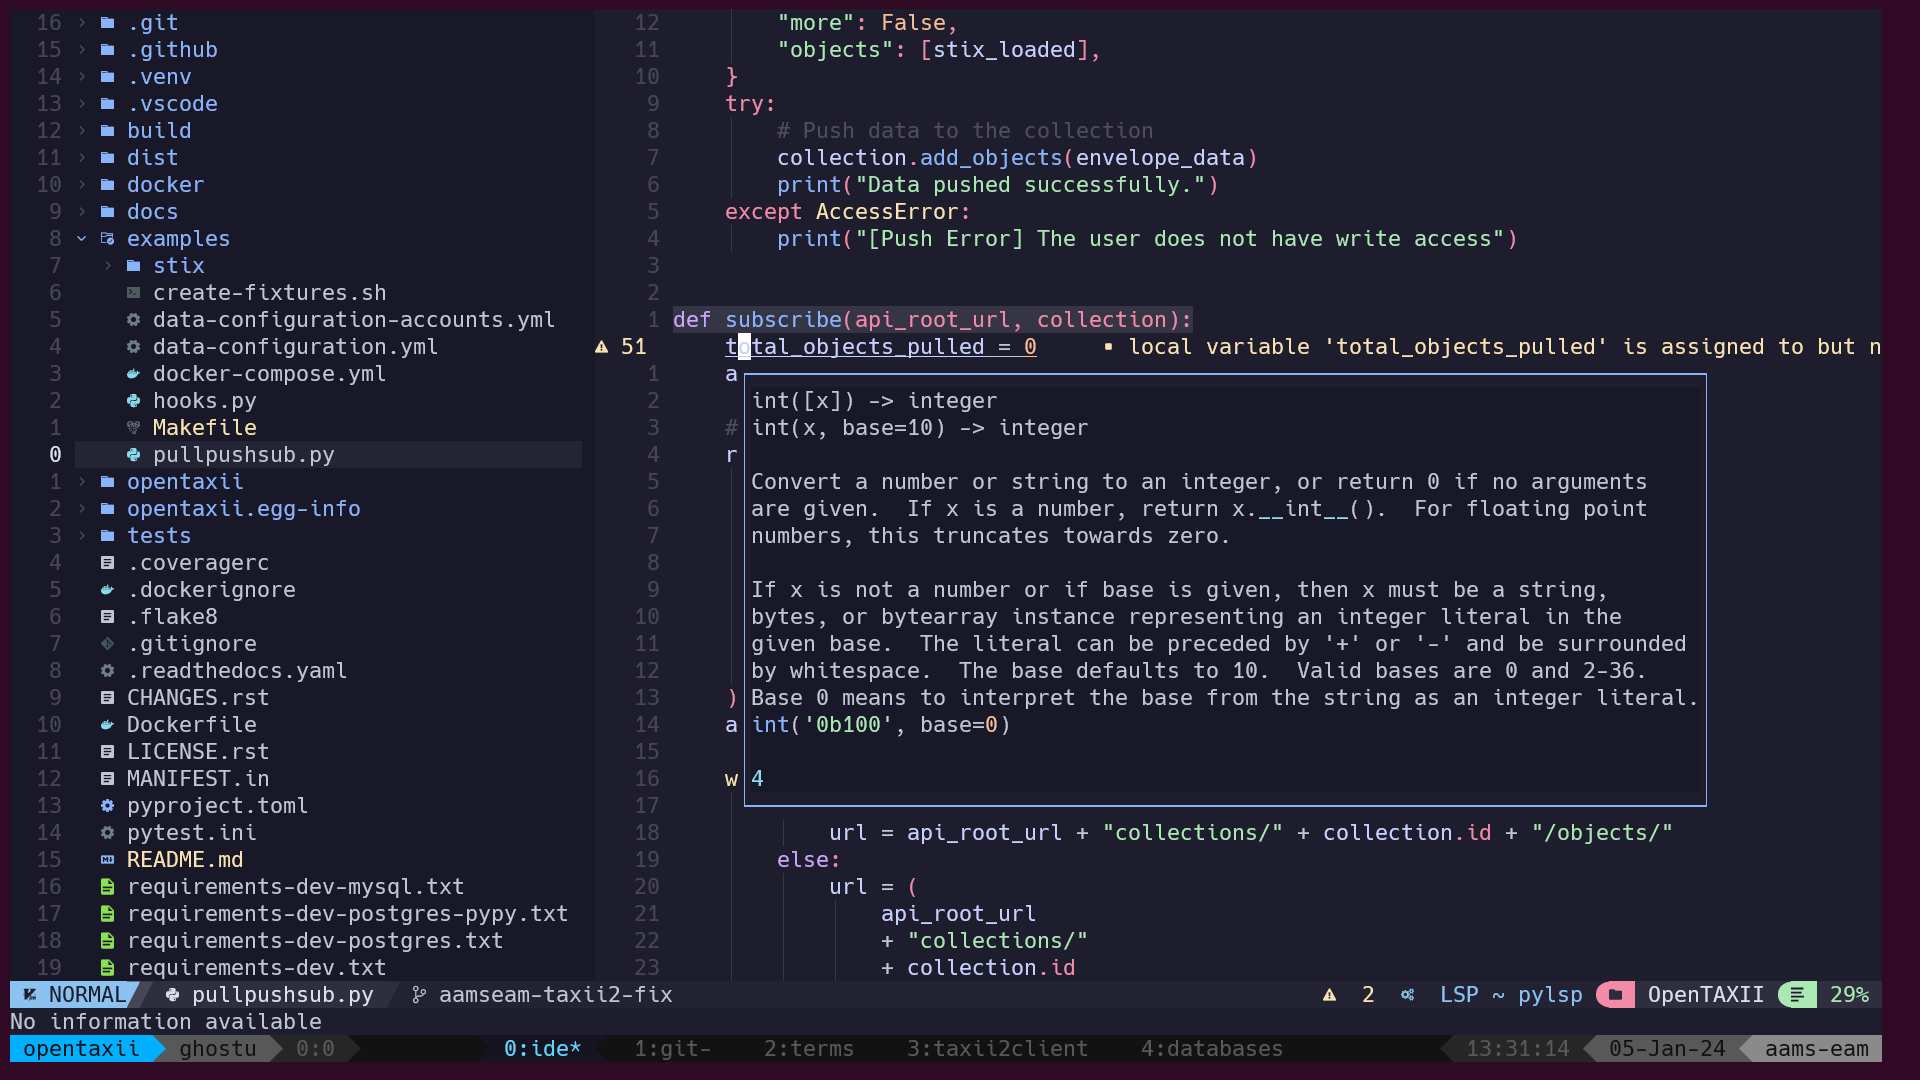1920x1080 pixels.
Task: Expand the opentaxii folder chevron
Action: 82,482
